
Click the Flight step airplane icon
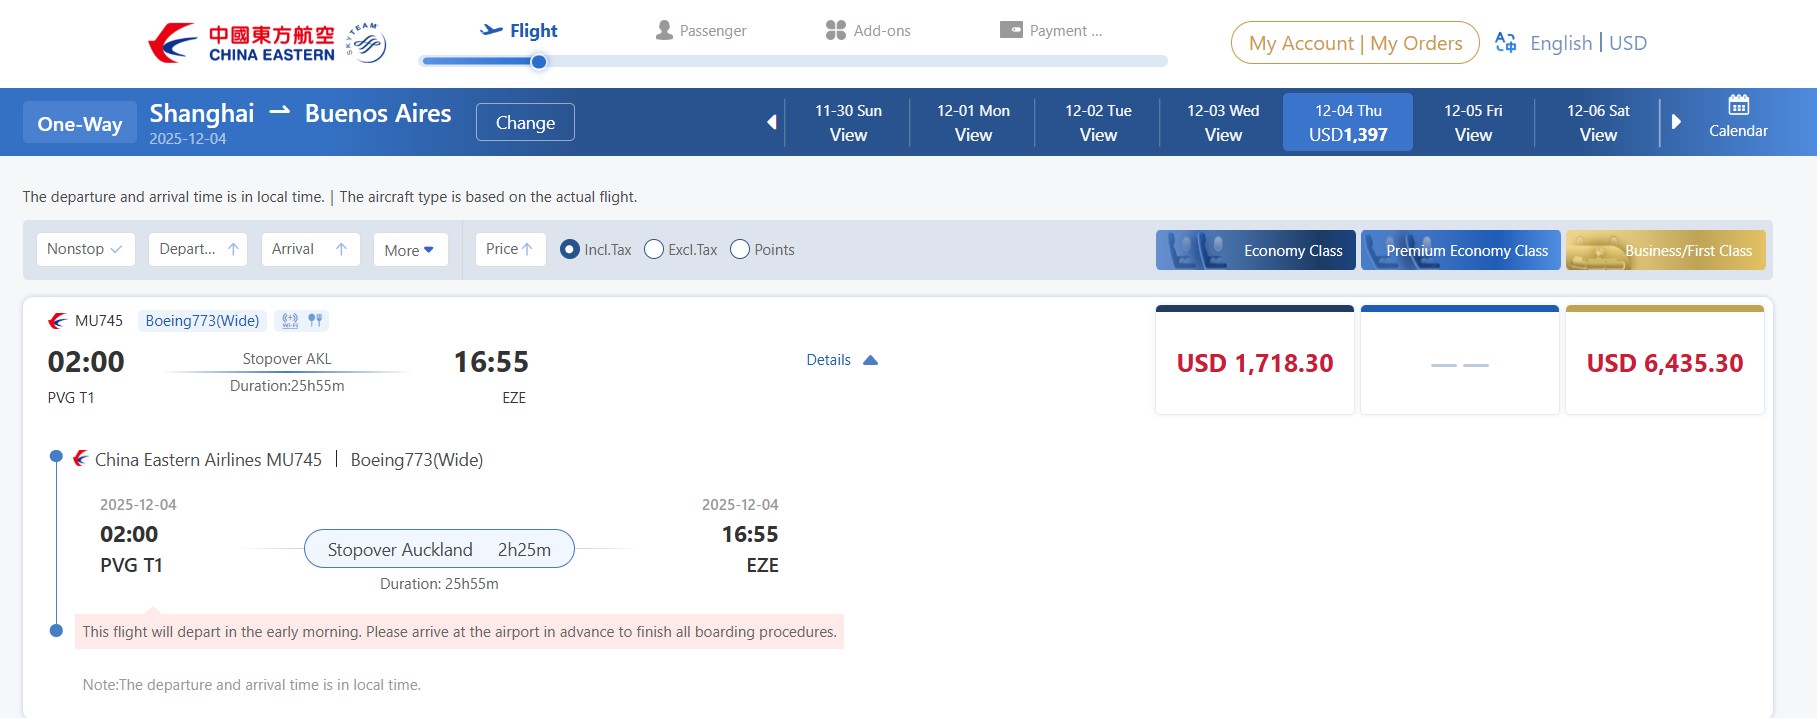[491, 30]
